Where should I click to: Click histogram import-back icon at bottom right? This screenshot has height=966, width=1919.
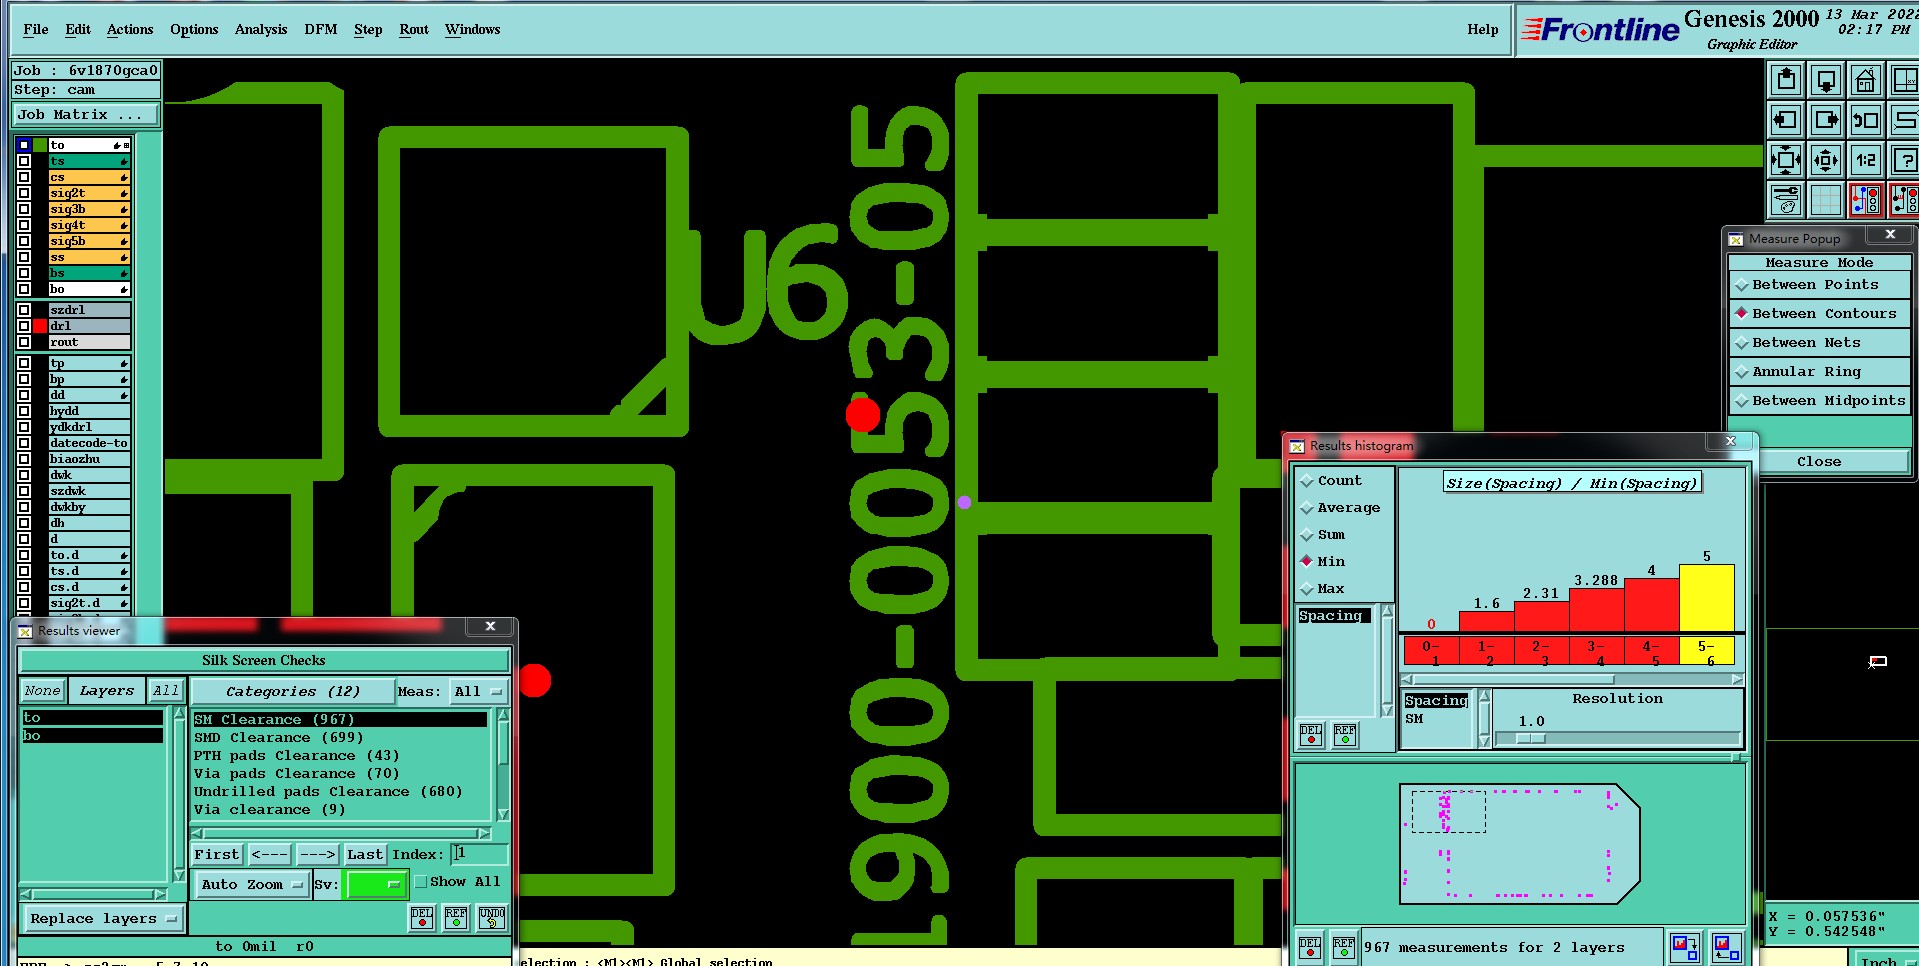tap(1726, 946)
